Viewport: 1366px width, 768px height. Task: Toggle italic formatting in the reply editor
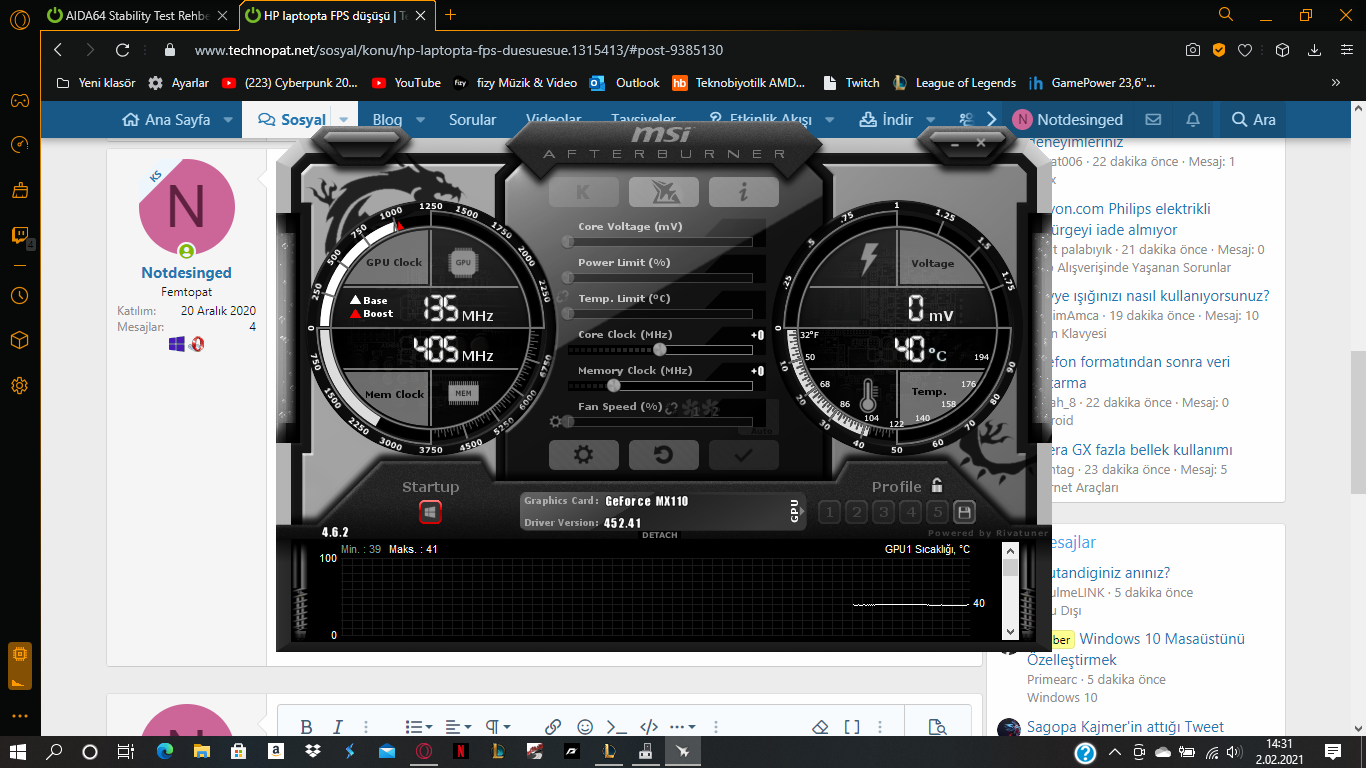[x=338, y=727]
